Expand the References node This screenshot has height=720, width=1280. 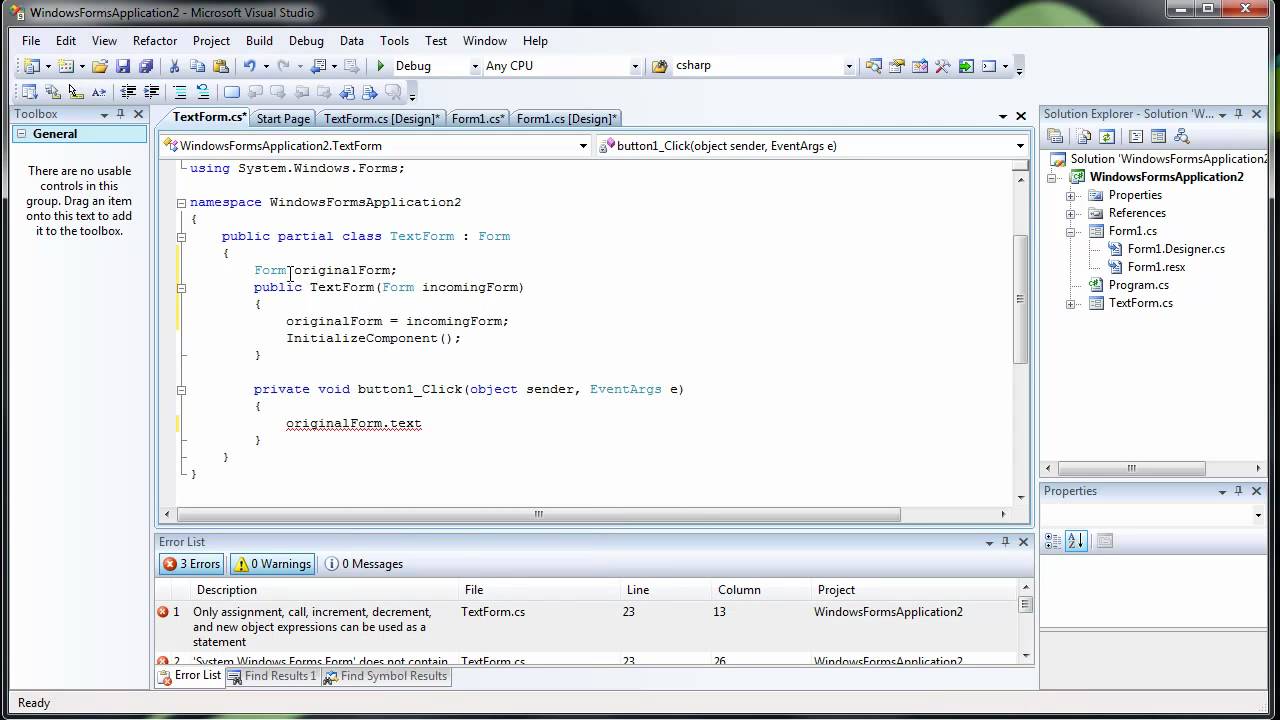click(1070, 213)
